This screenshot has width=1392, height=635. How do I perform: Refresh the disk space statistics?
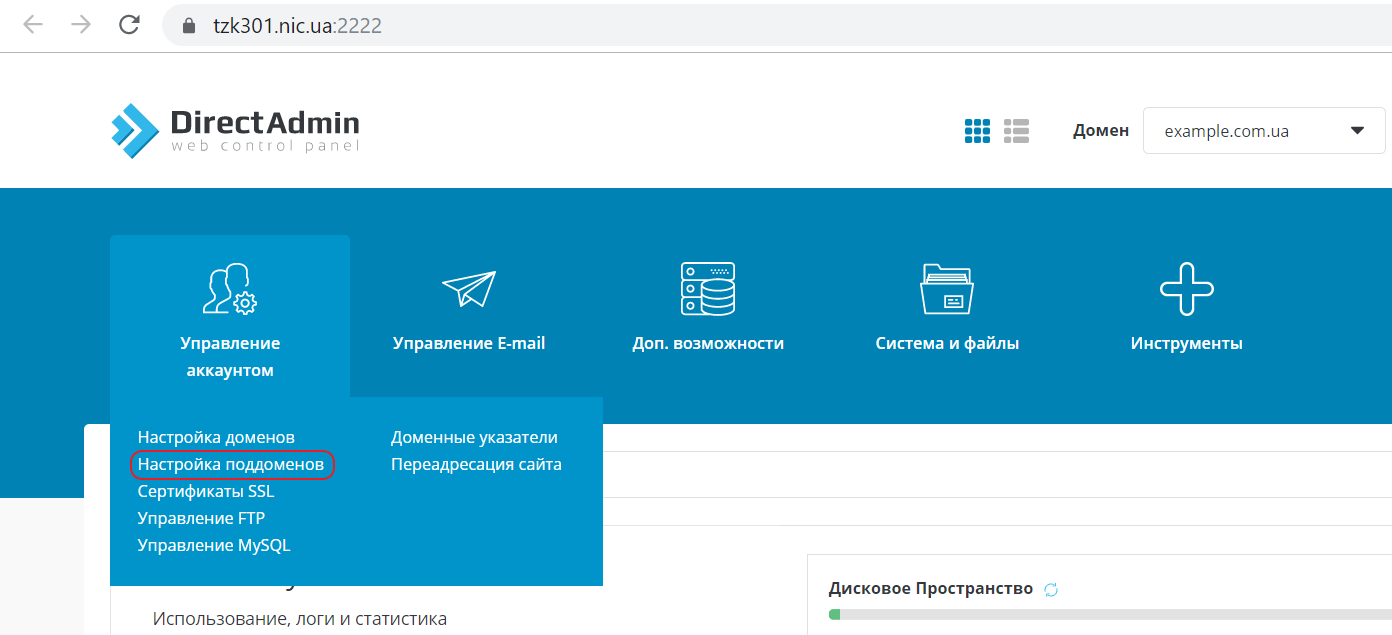(1051, 590)
